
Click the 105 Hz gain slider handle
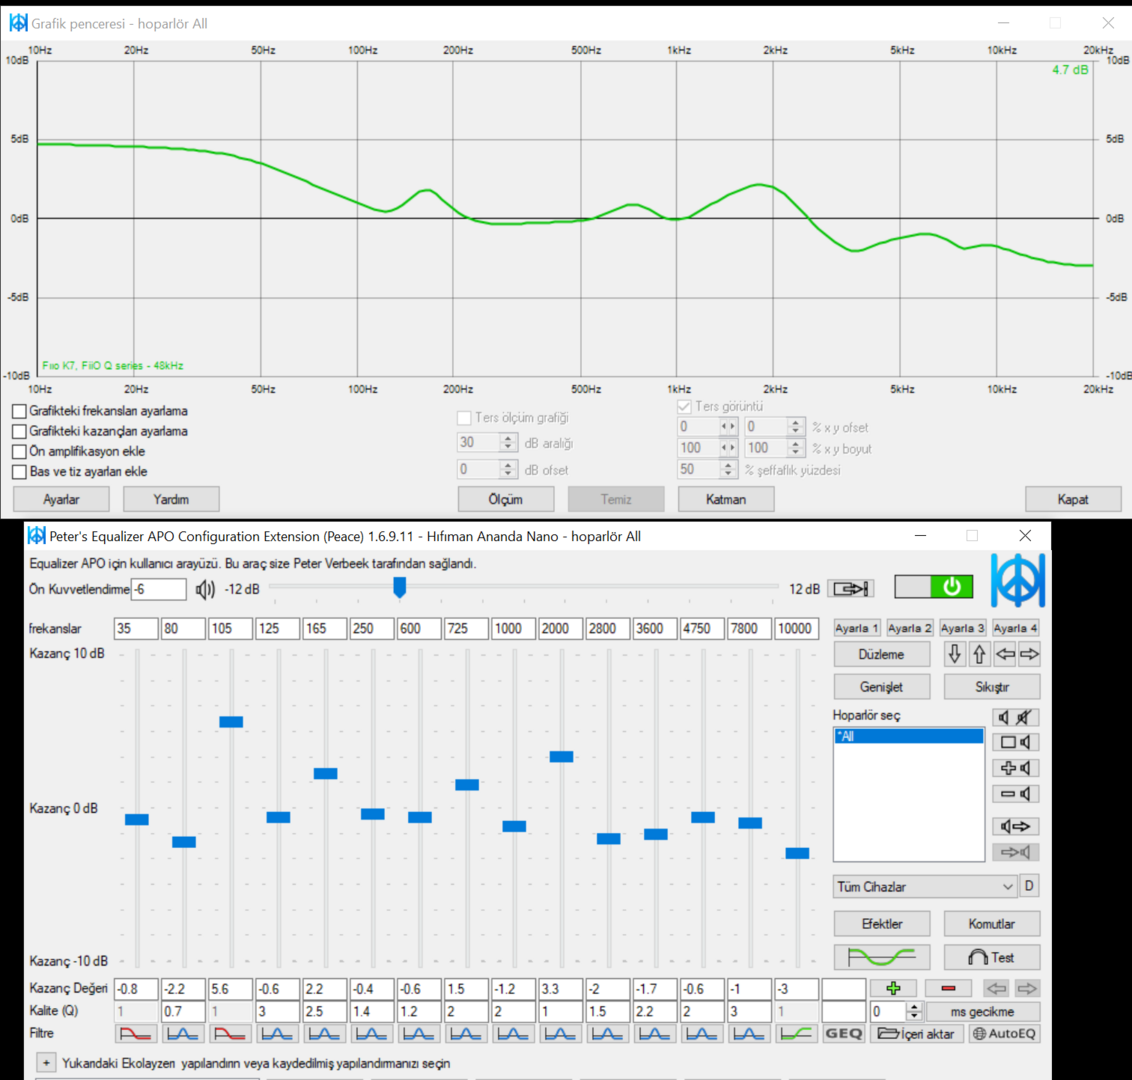point(231,722)
